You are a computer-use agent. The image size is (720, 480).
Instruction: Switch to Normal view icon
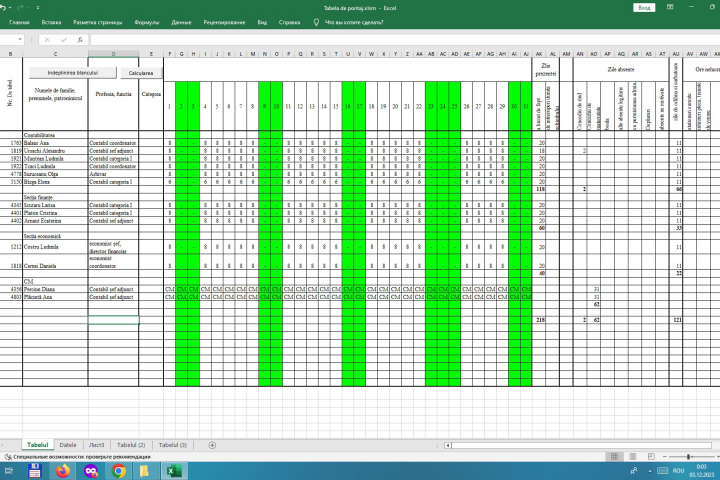click(x=614, y=456)
